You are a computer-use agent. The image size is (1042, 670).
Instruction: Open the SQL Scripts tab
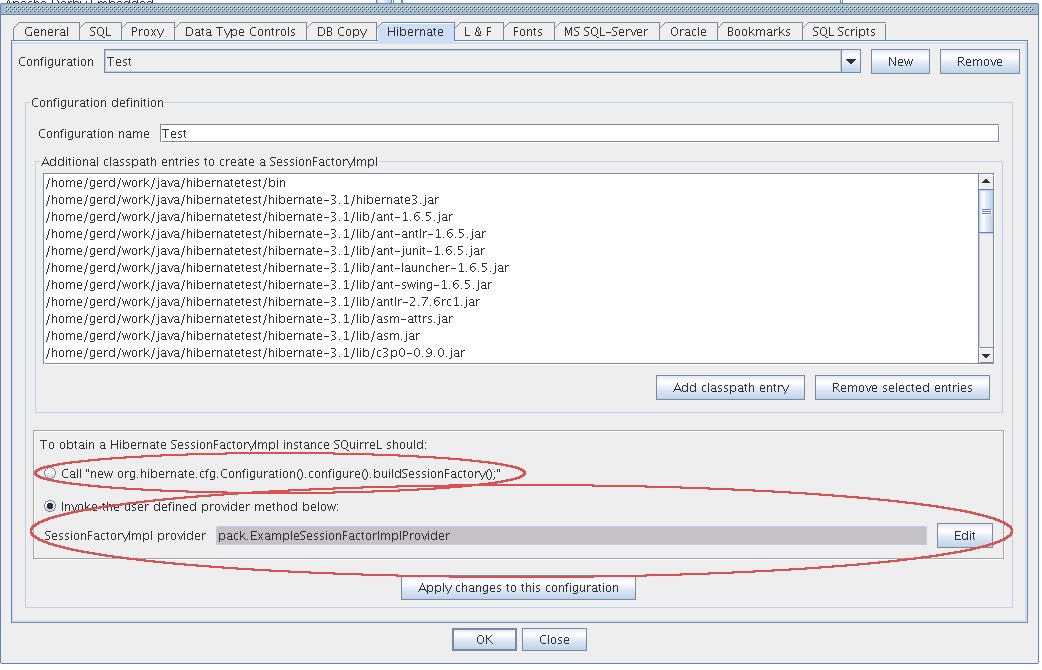pyautogui.click(x=844, y=31)
